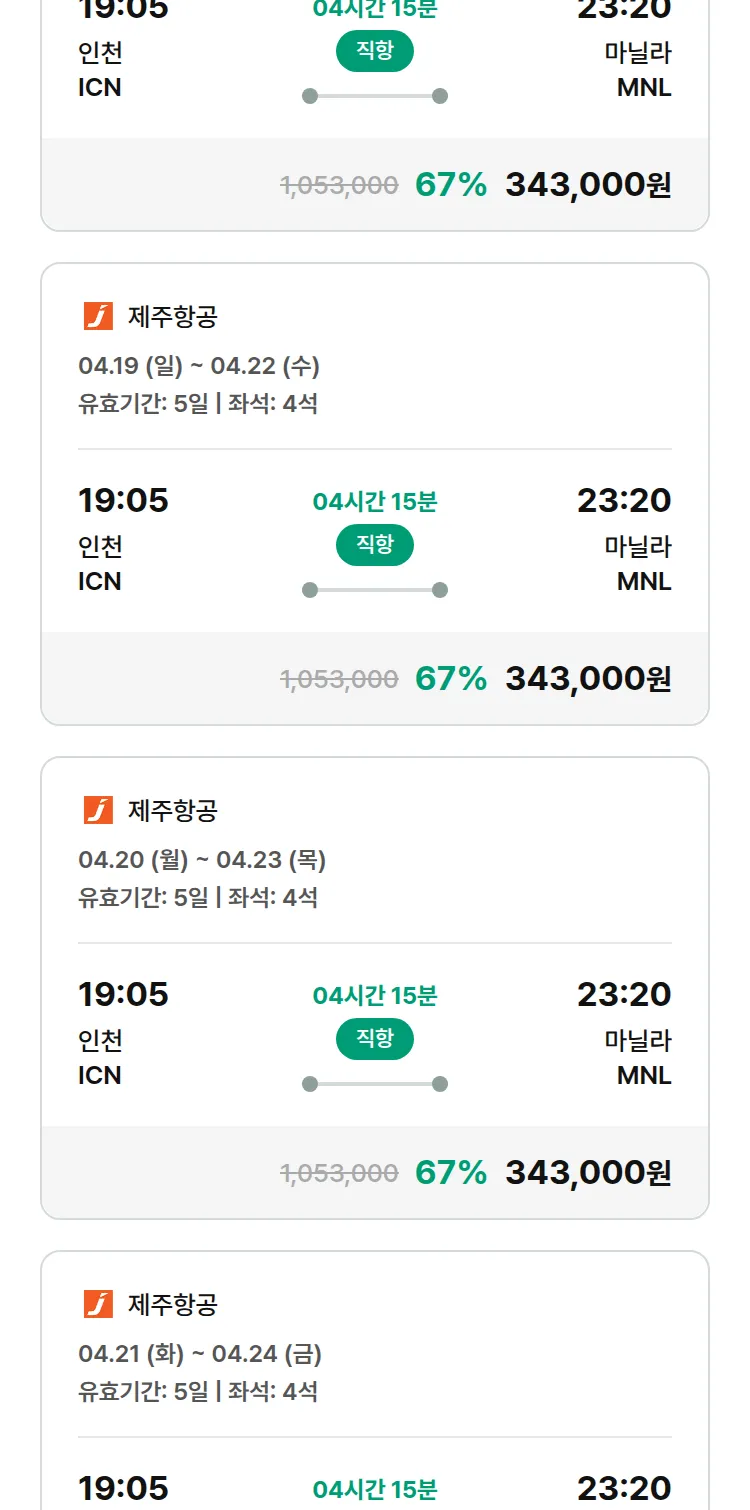Click the struck-through 1,053,000 on the 04.20 card
The height and width of the screenshot is (1510, 750).
click(339, 1173)
